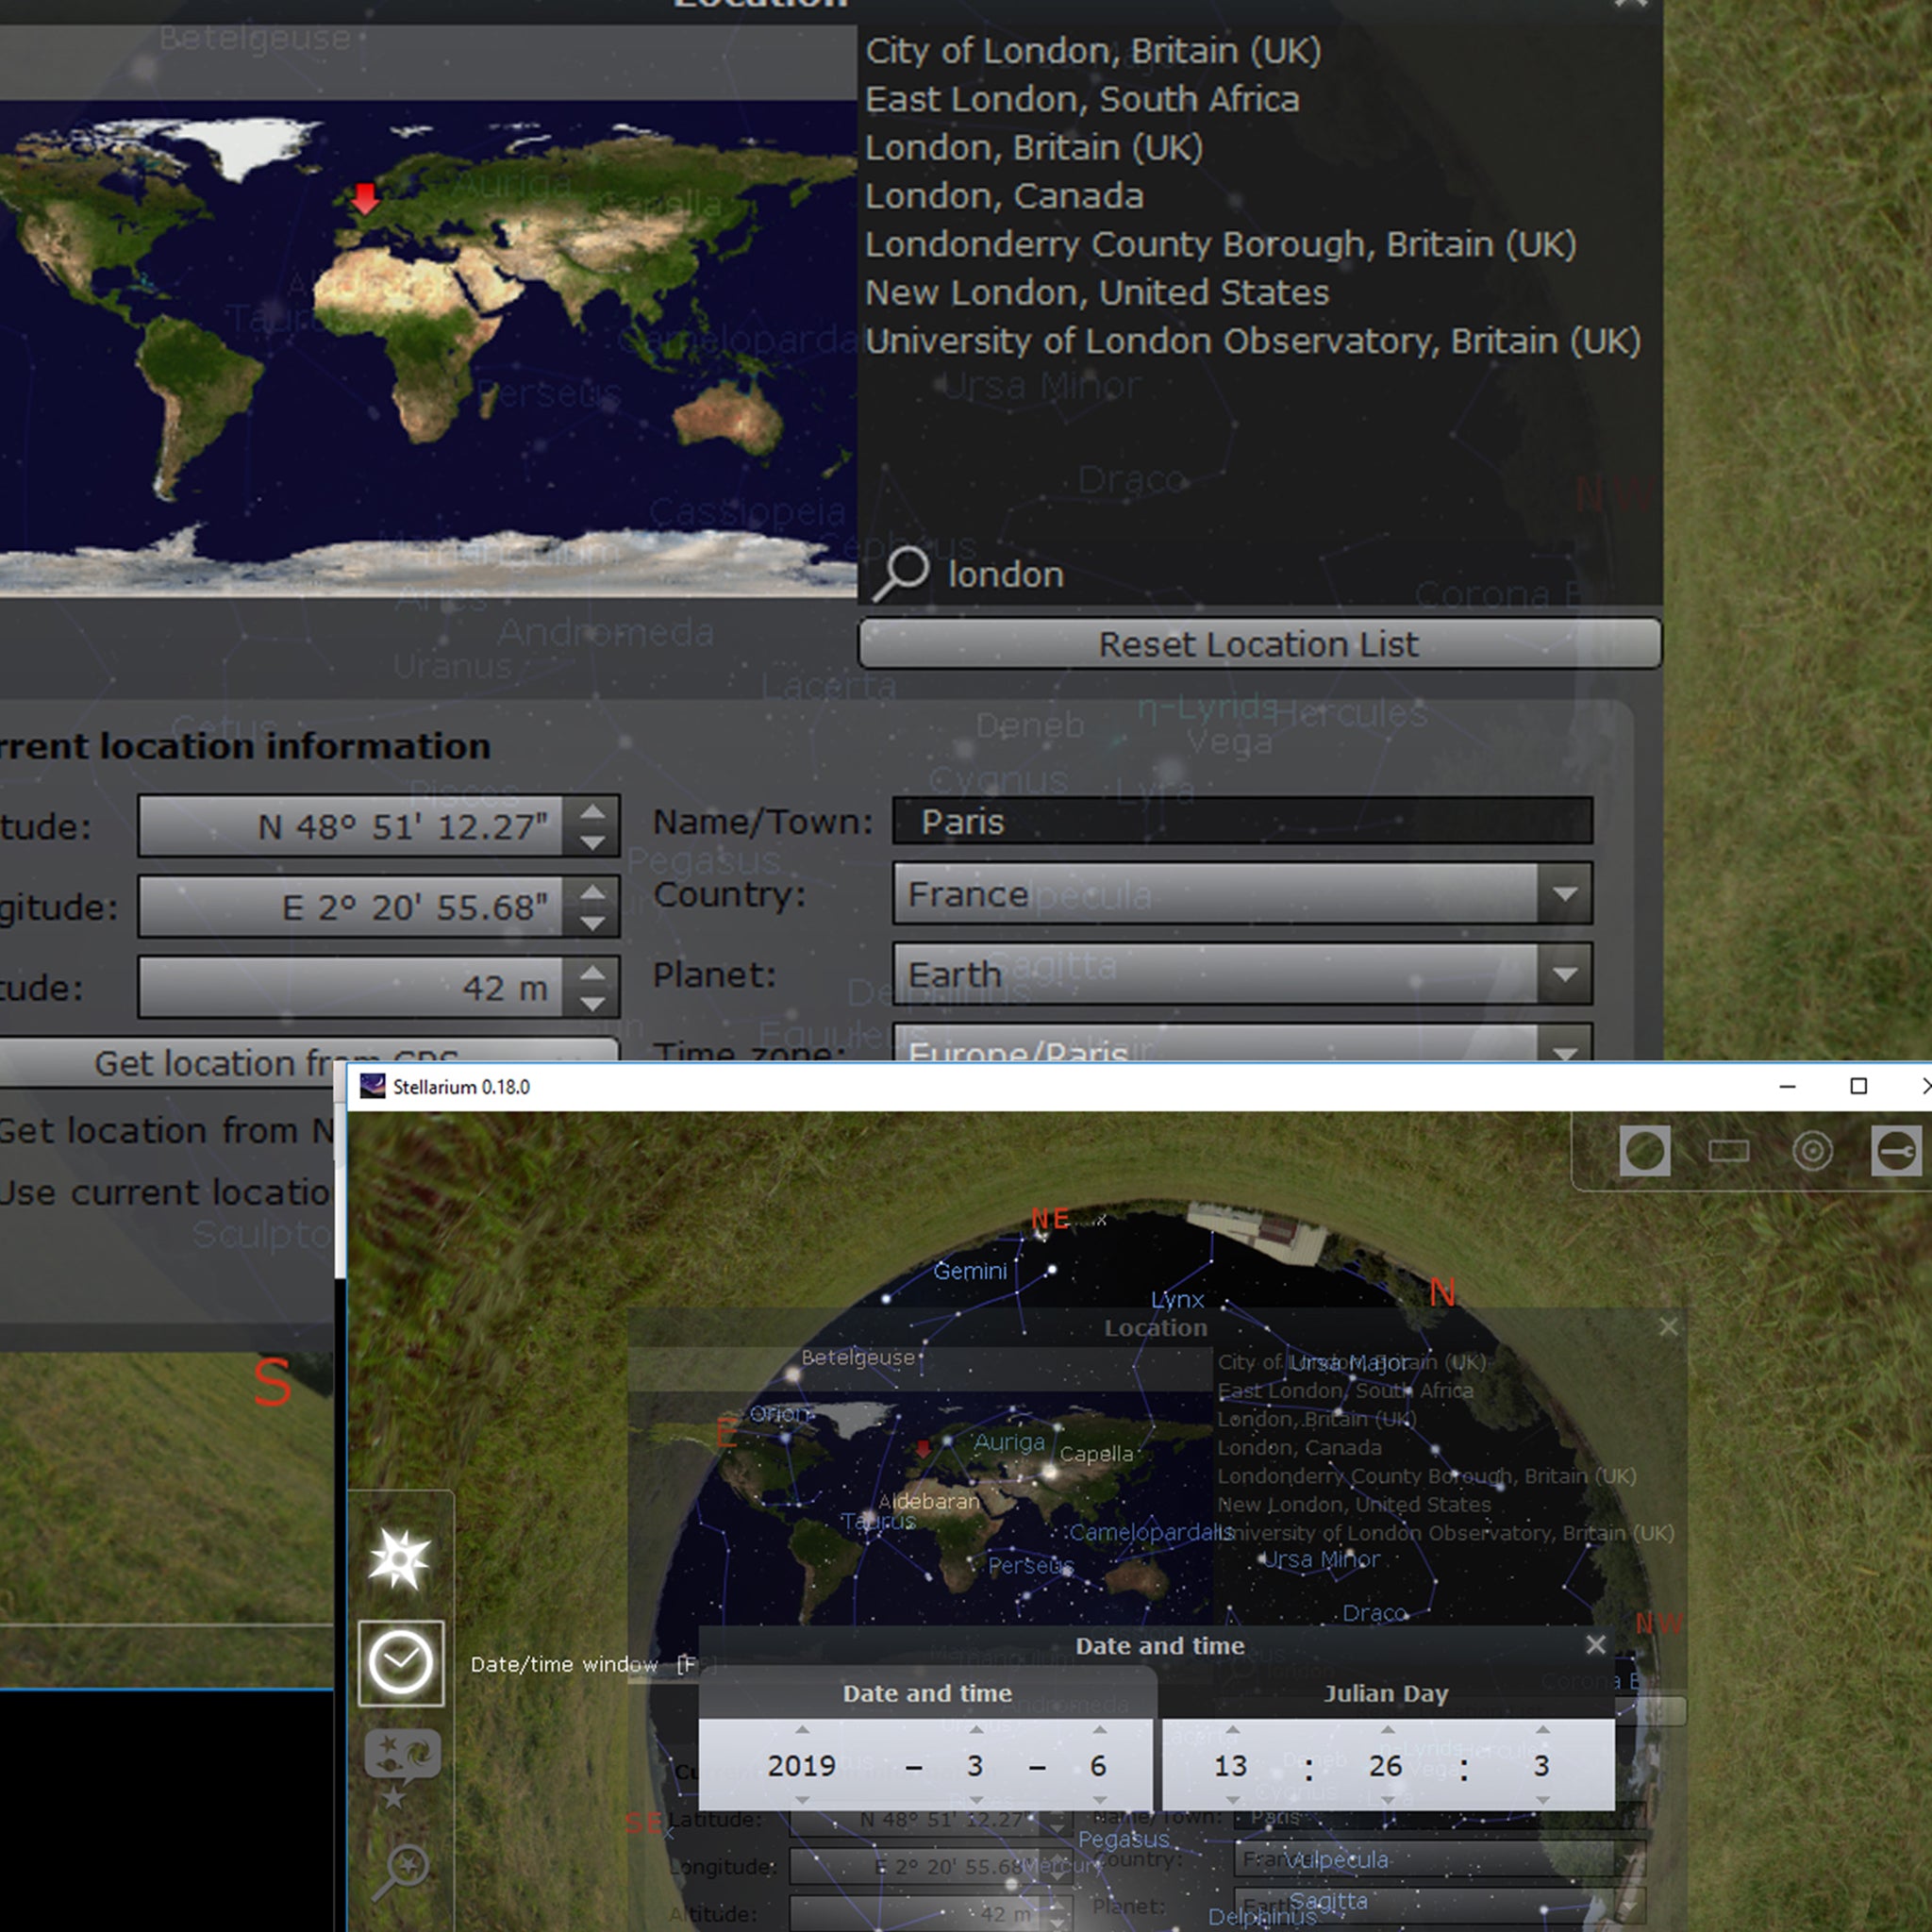Close the Date and time dialog
1932x1932 pixels.
pyautogui.click(x=1596, y=1645)
